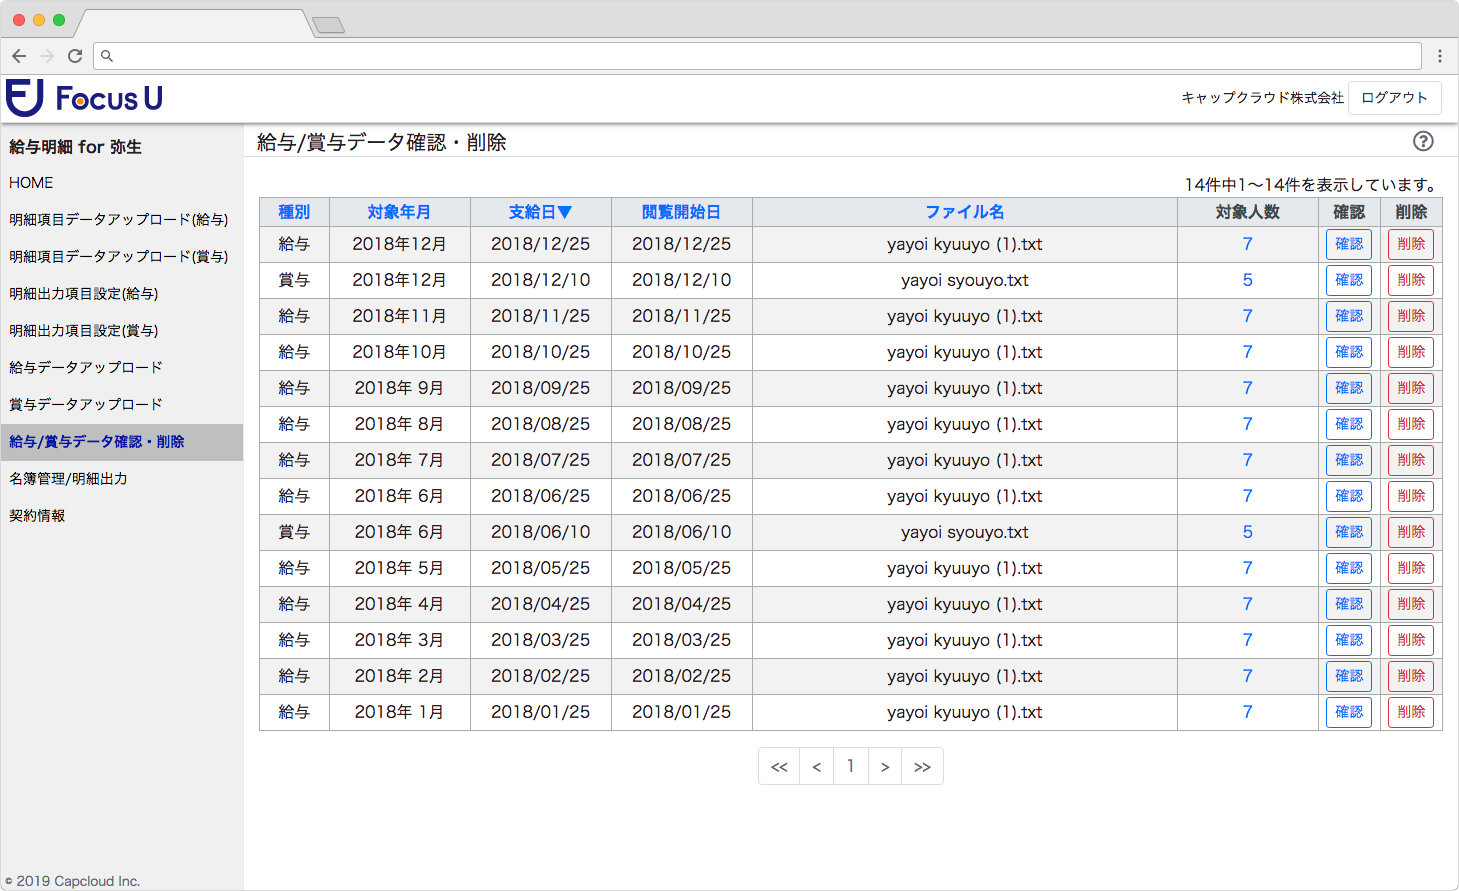Sort table by 種別 column header

[294, 212]
